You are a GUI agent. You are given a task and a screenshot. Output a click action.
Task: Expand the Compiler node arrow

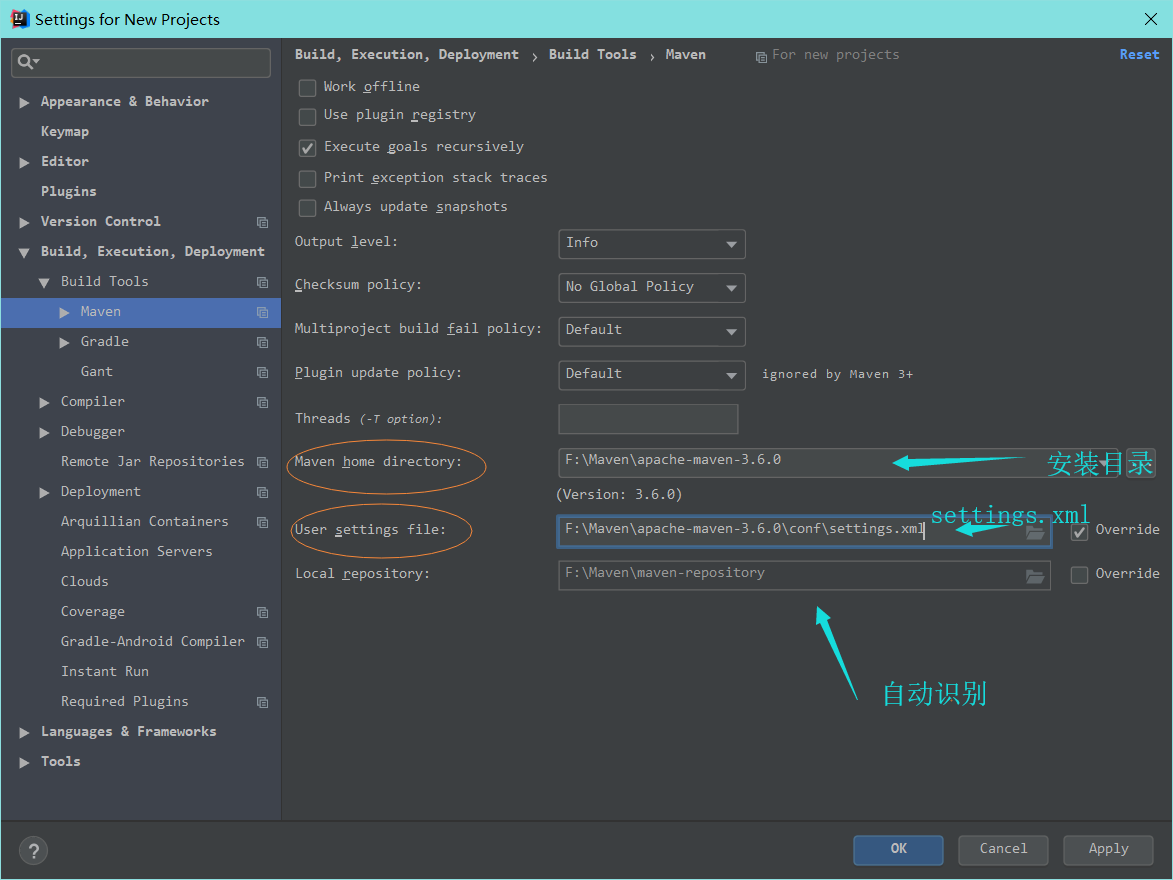[x=44, y=402]
